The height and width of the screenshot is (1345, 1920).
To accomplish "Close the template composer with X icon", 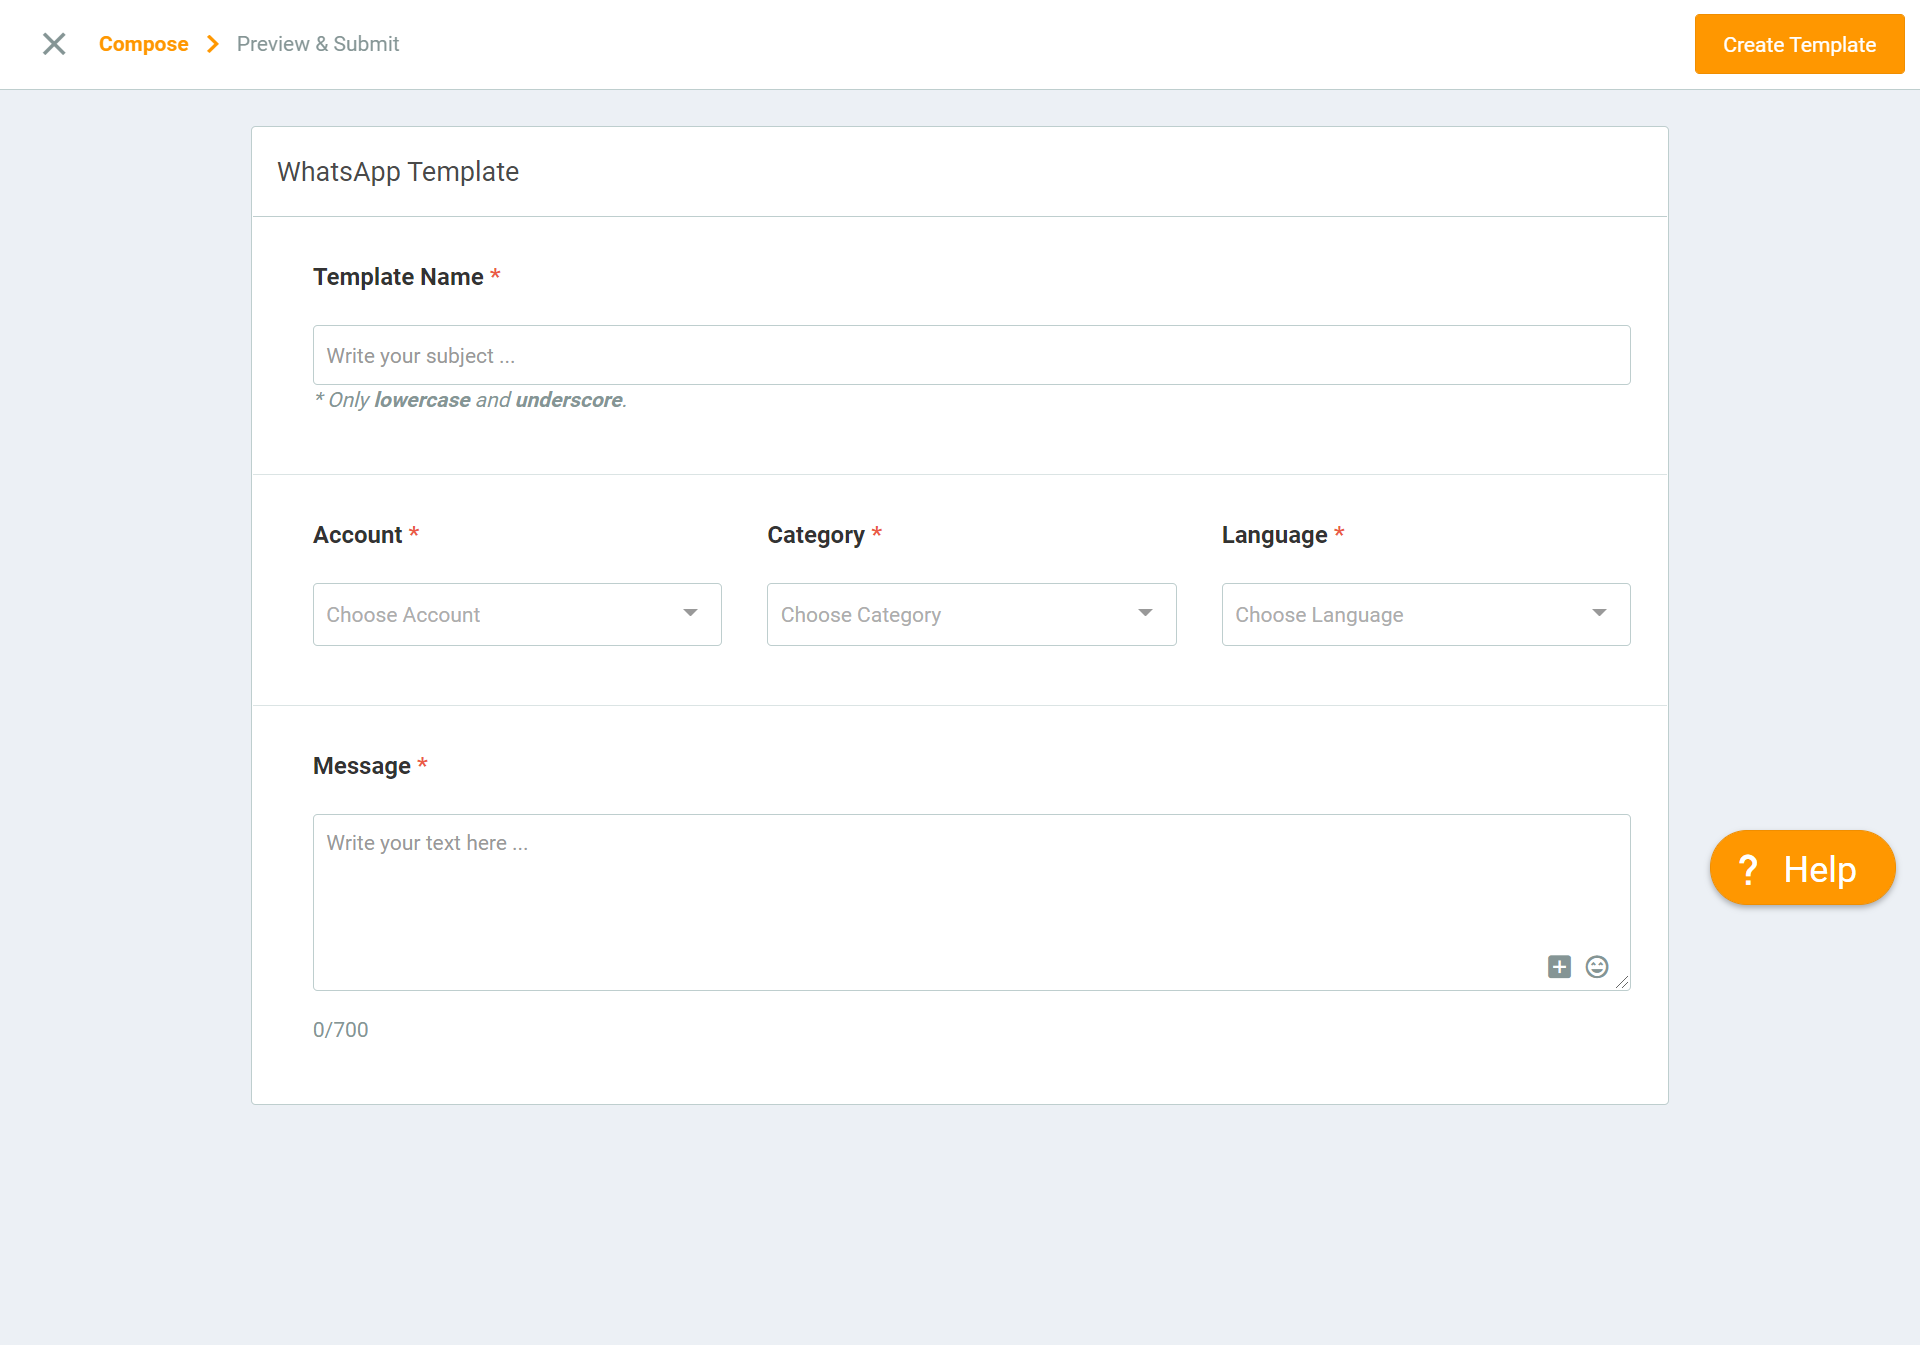I will [54, 44].
